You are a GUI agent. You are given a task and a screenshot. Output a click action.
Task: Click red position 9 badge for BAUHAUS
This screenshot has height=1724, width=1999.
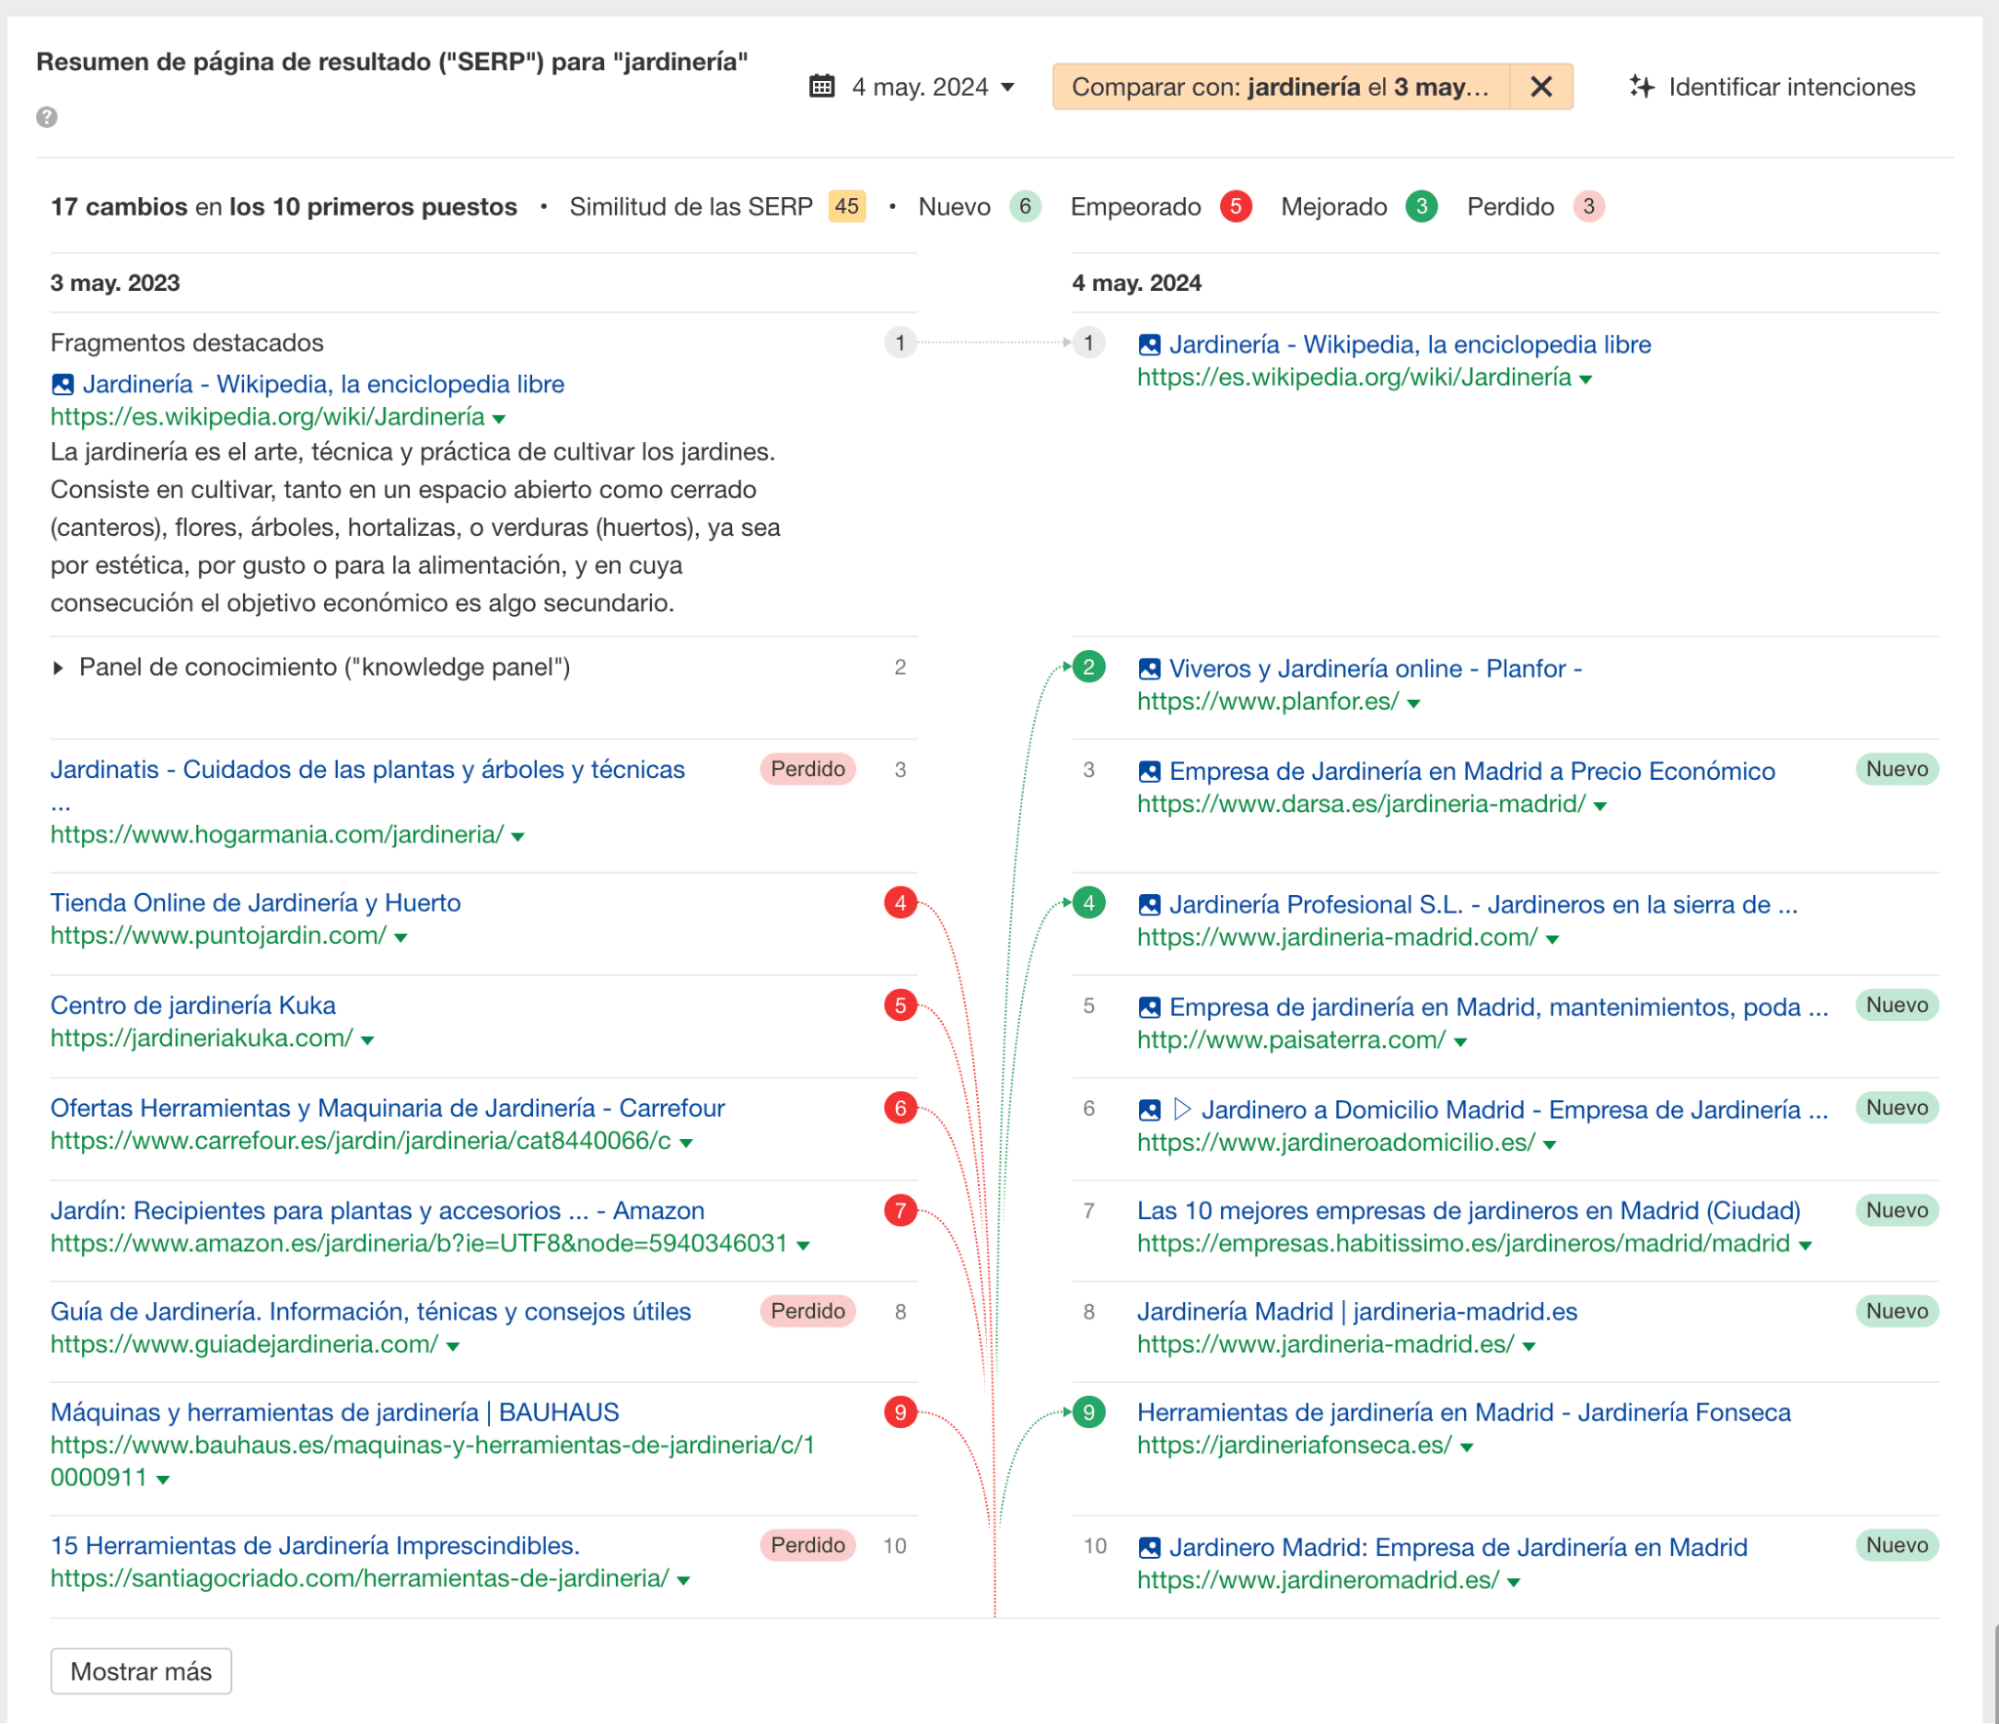coord(900,1413)
